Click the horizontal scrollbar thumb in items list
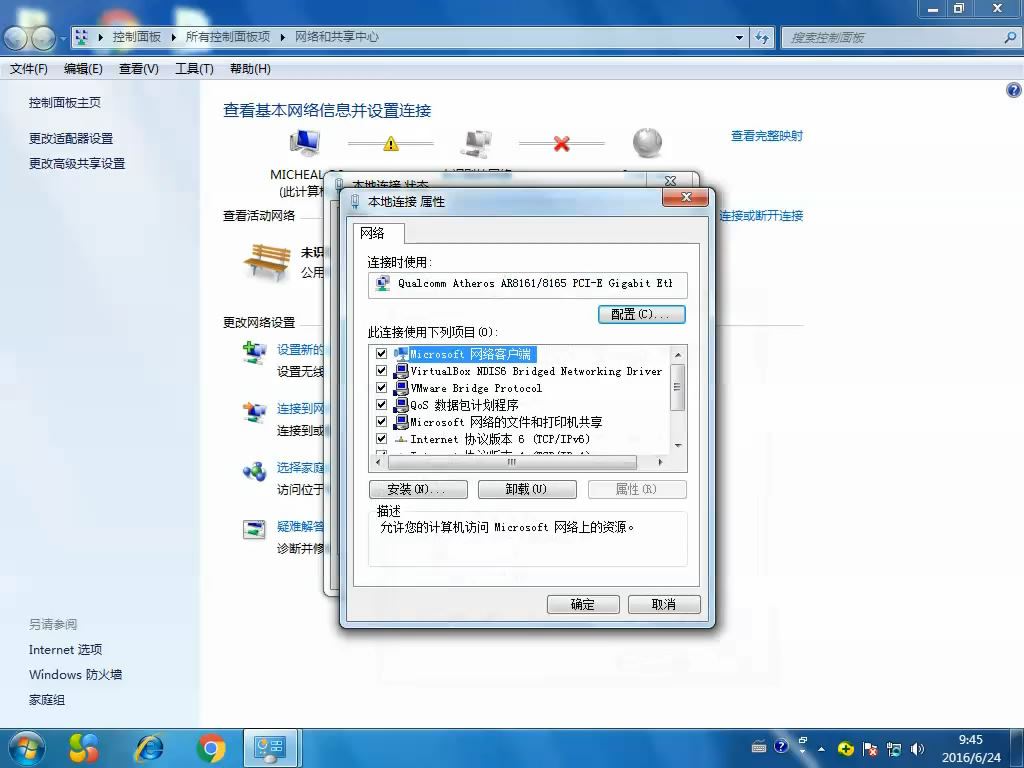1024x768 pixels. 512,462
